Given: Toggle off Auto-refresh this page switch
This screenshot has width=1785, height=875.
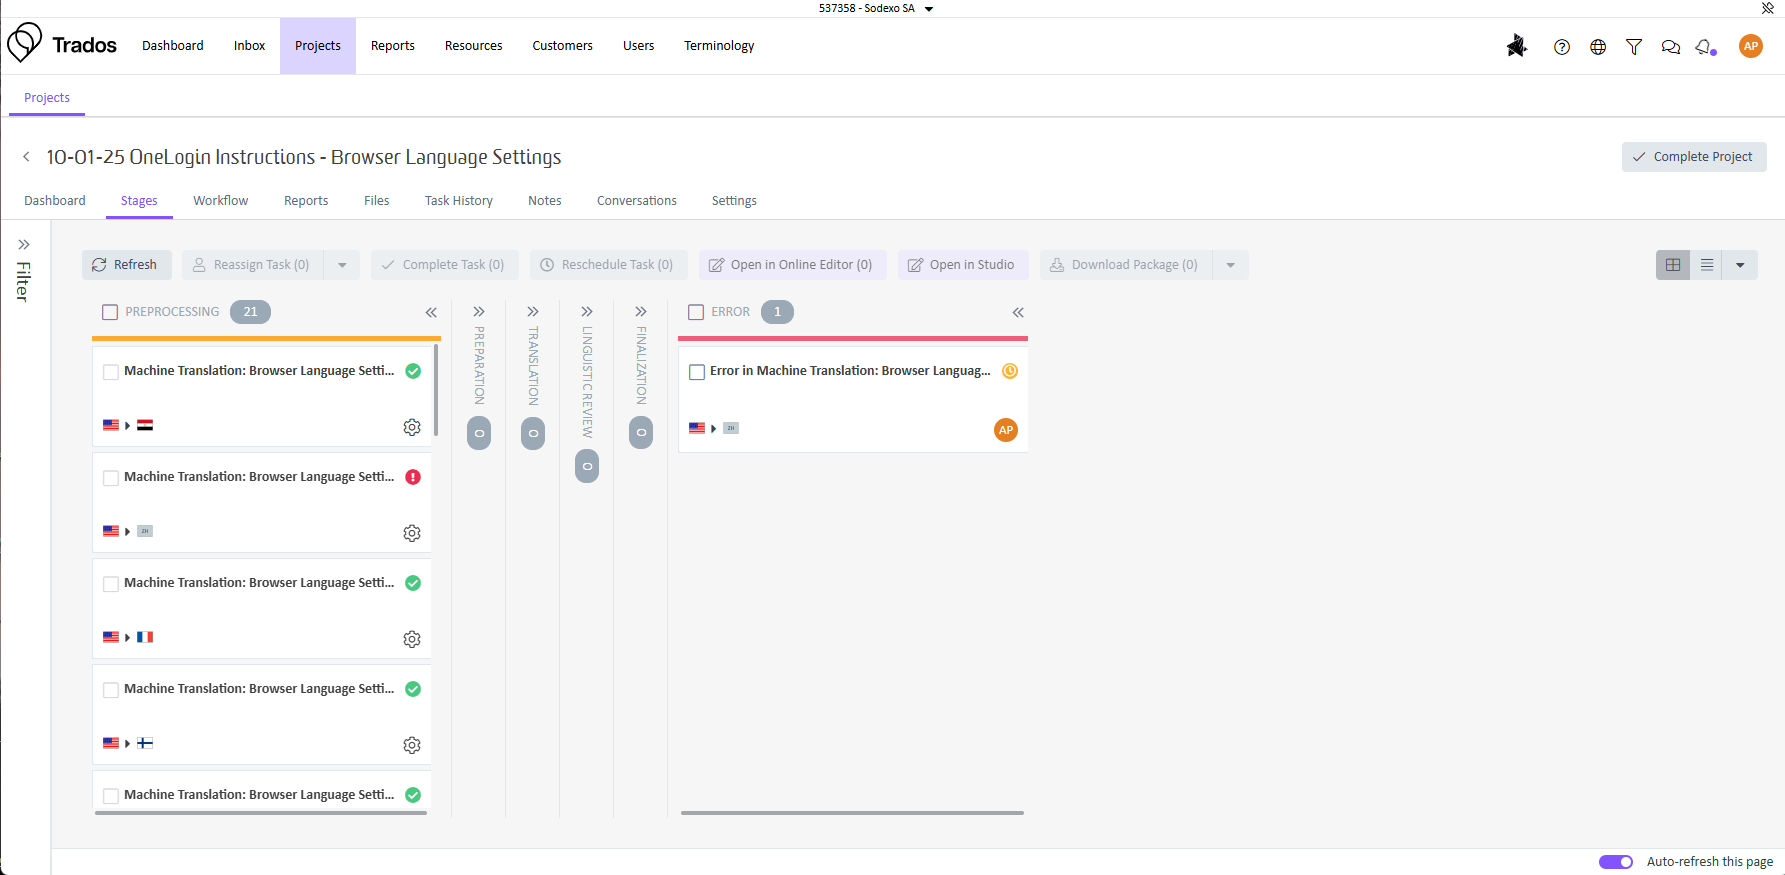Looking at the screenshot, I should coord(1615,862).
